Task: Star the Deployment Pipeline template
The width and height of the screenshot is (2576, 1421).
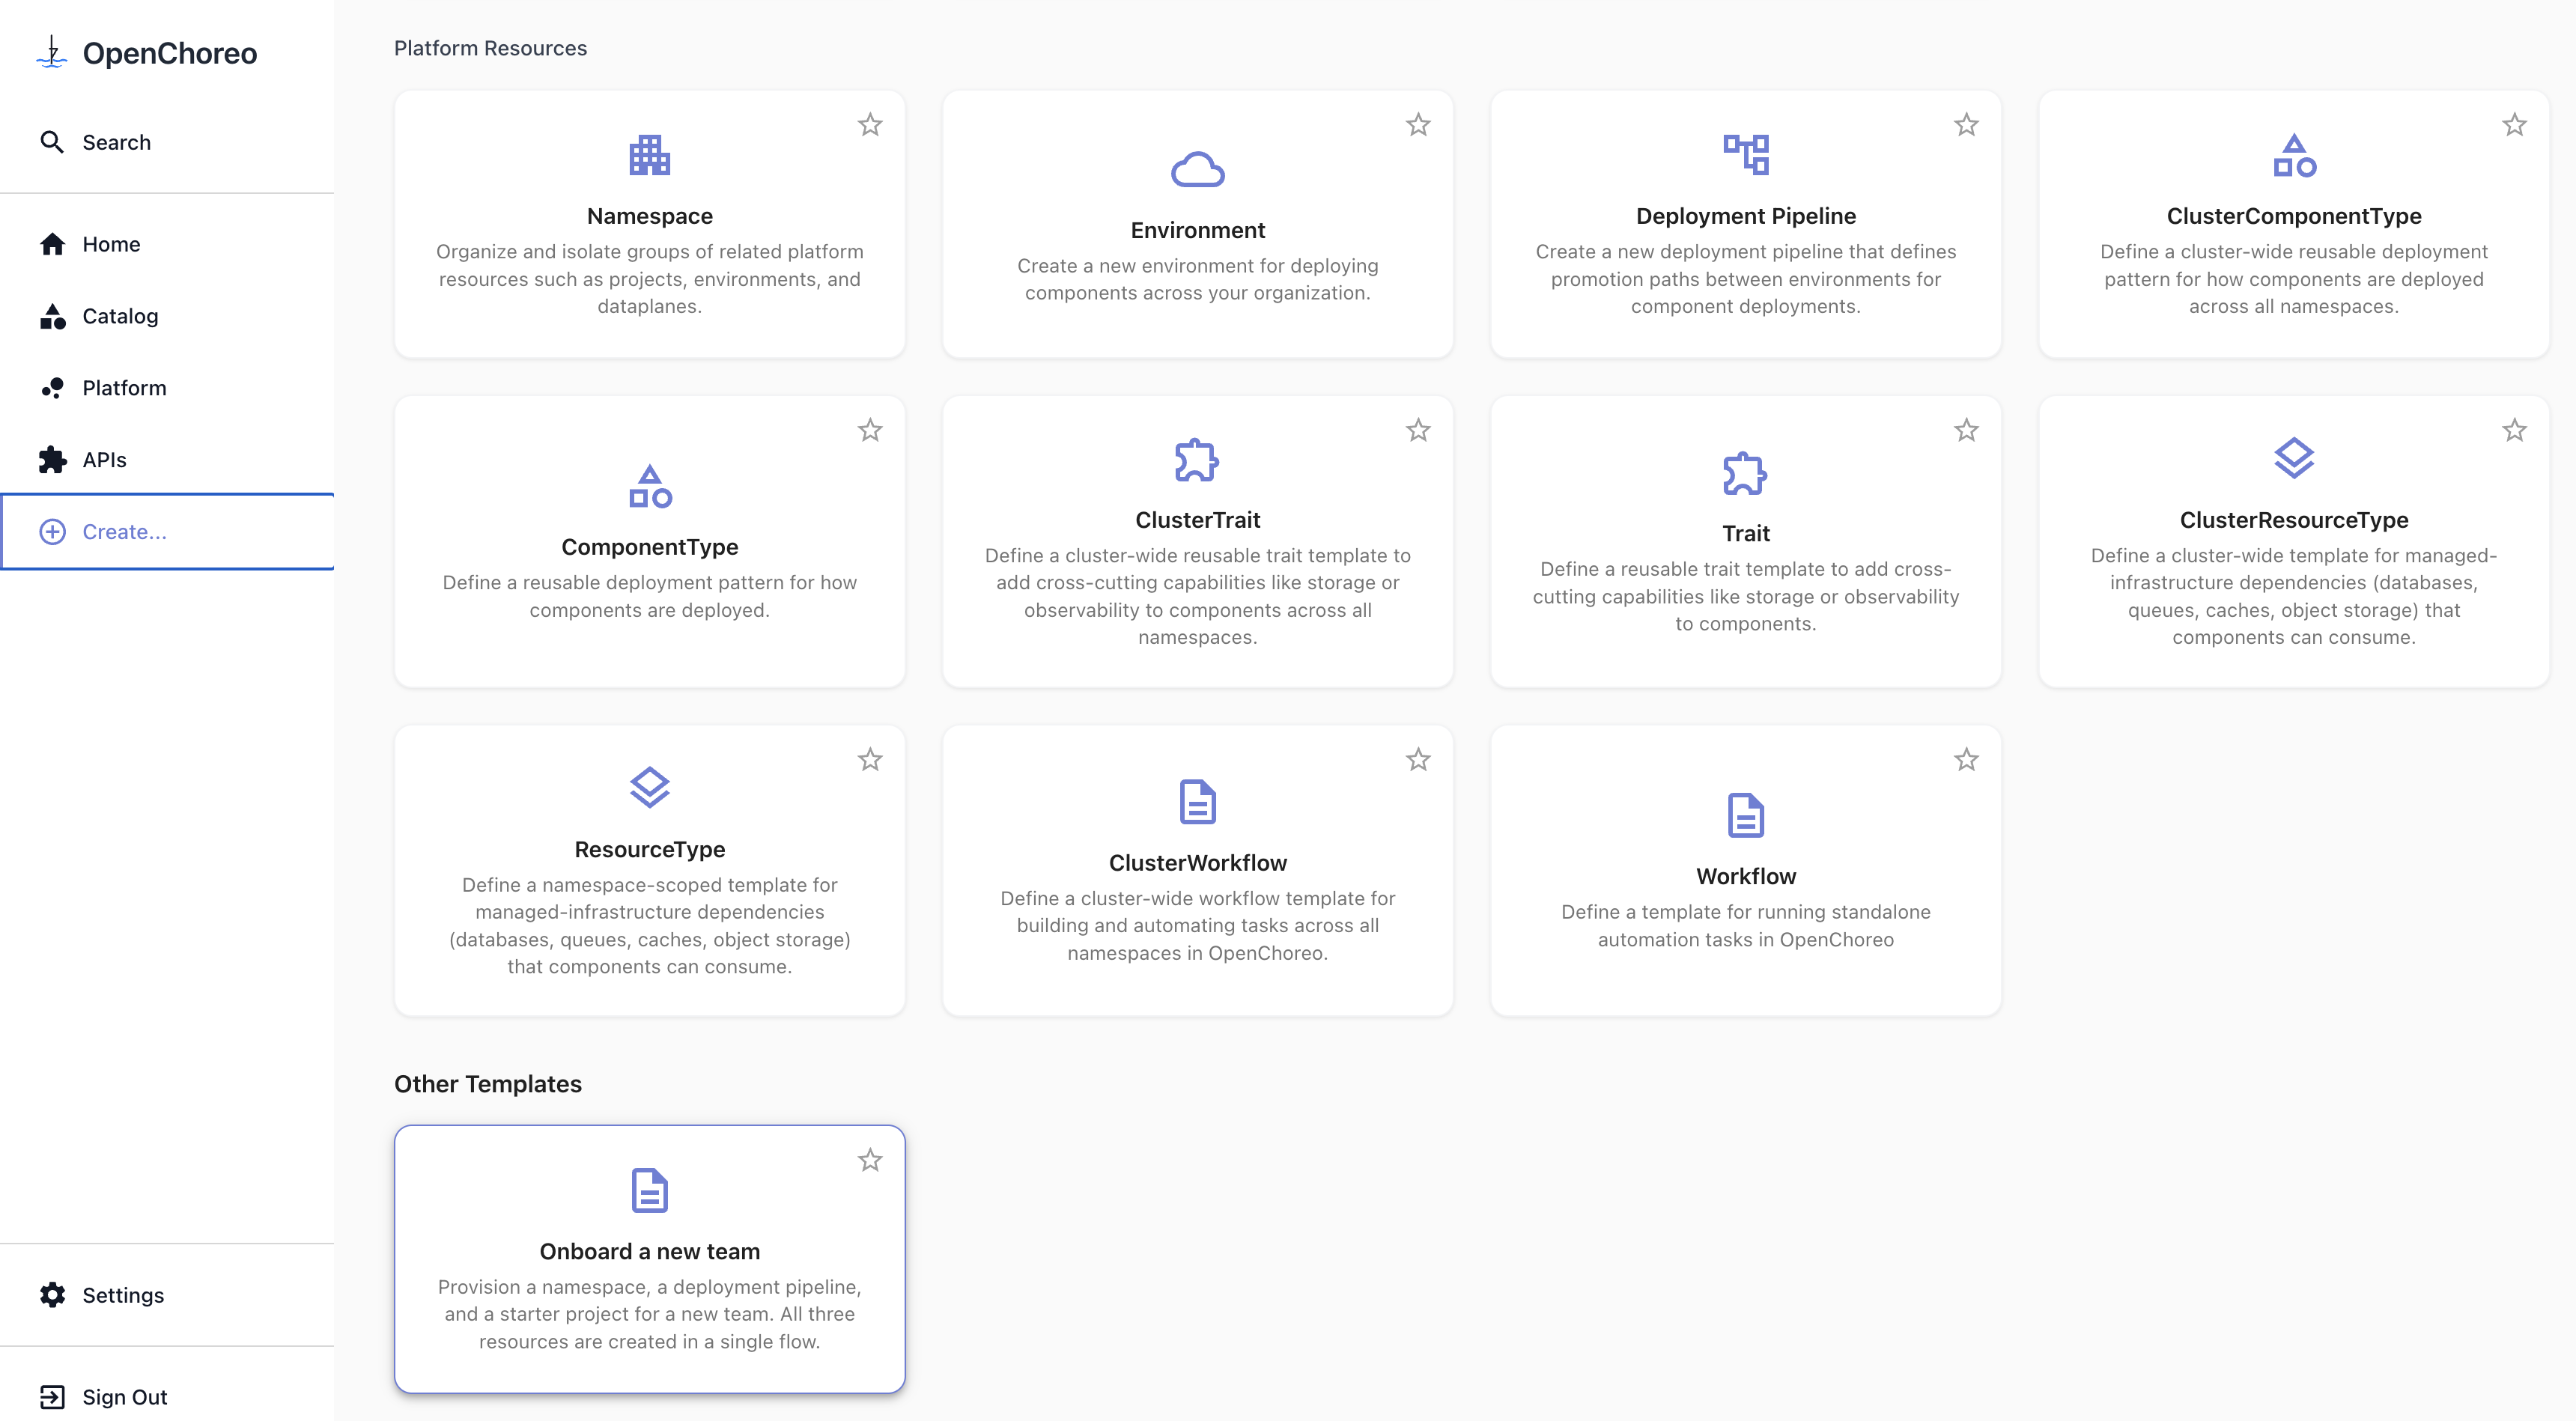Action: point(1966,125)
